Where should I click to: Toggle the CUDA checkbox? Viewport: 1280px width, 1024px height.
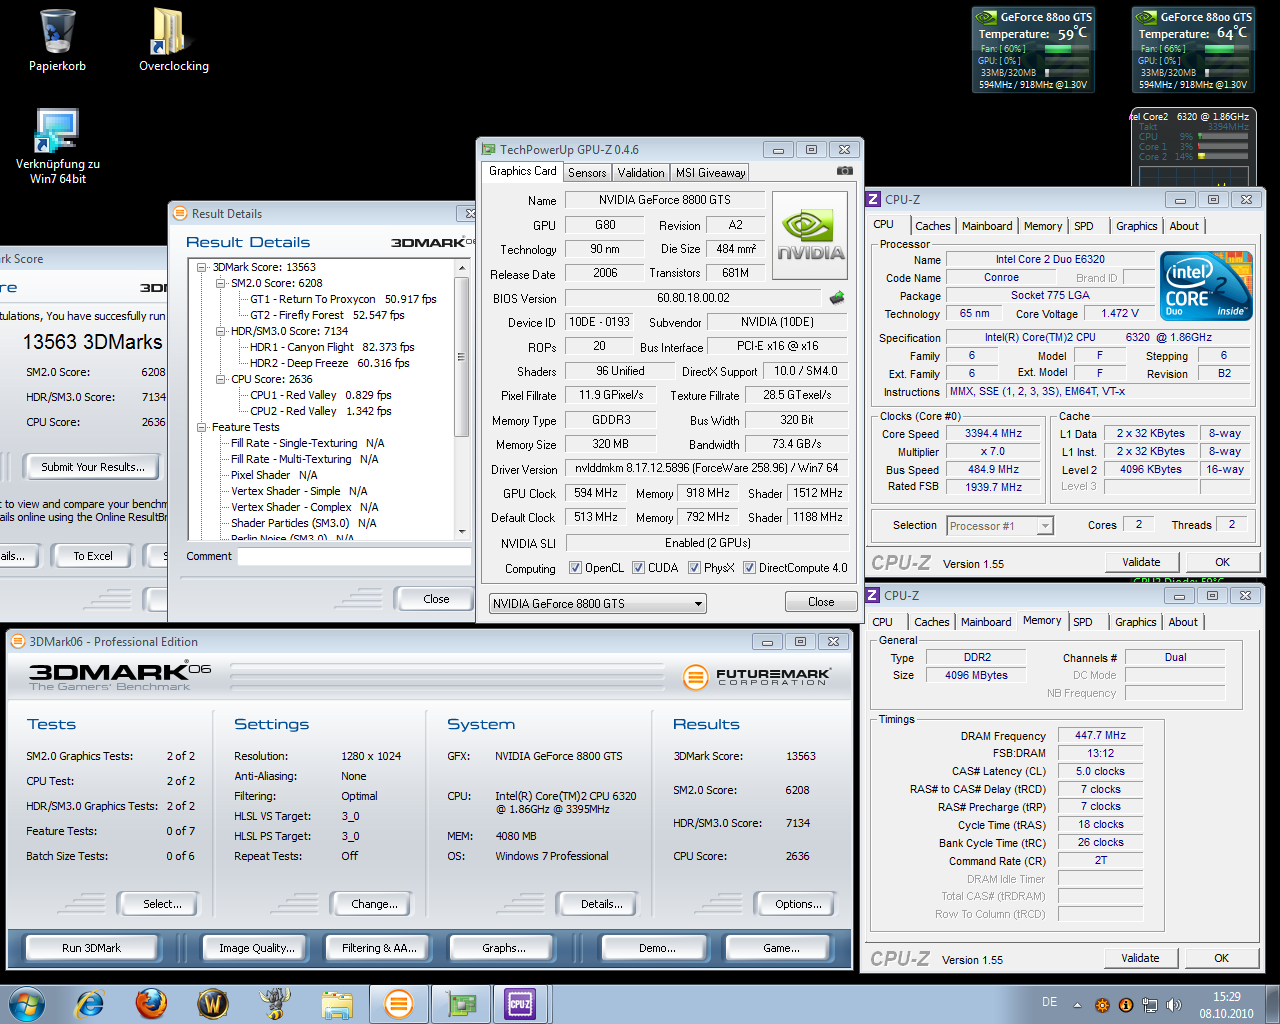[x=639, y=568]
